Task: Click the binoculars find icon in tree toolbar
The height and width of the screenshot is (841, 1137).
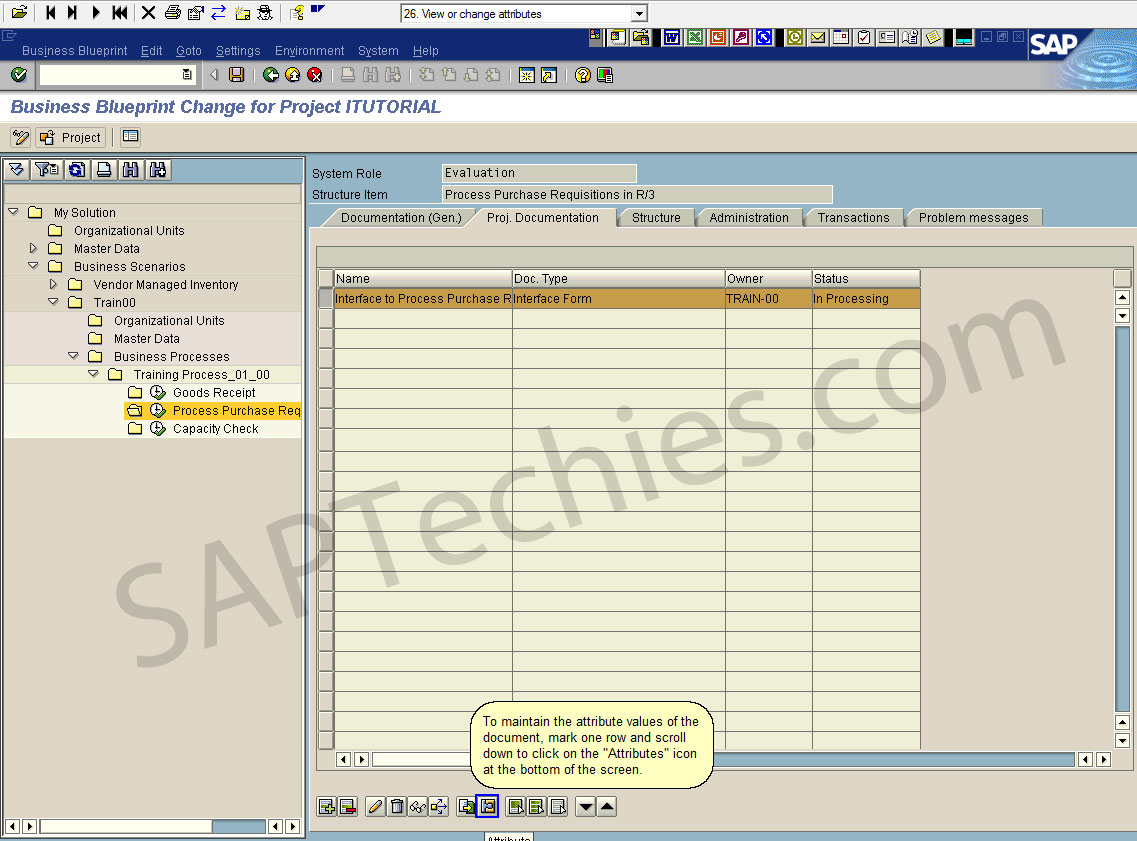Action: point(131,170)
